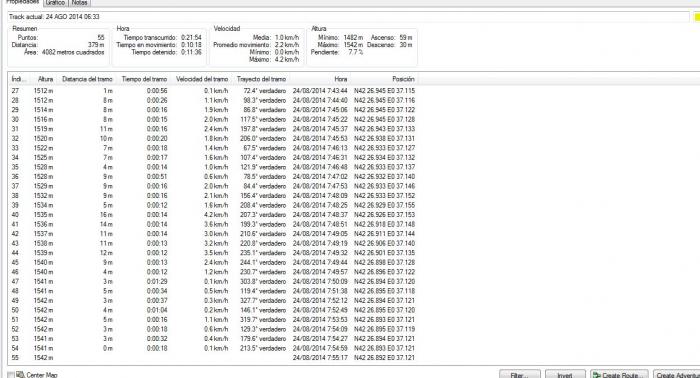700x378 pixels.
Task: Click the track name field
Action: click(x=348, y=17)
